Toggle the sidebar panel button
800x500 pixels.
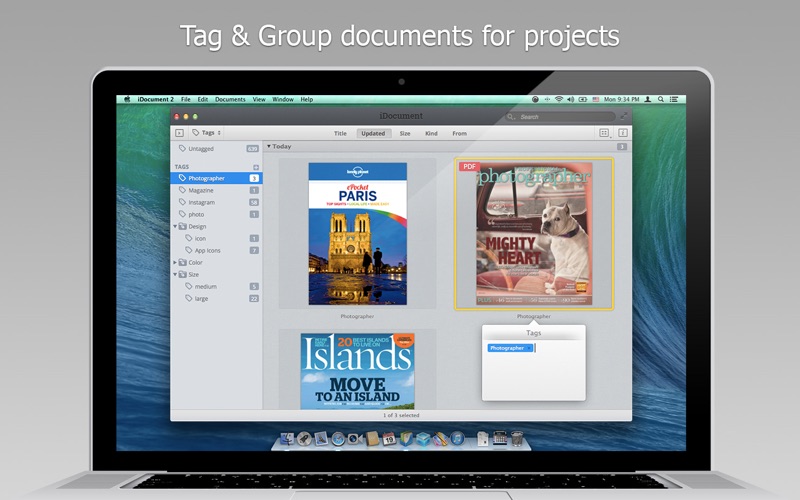179,132
